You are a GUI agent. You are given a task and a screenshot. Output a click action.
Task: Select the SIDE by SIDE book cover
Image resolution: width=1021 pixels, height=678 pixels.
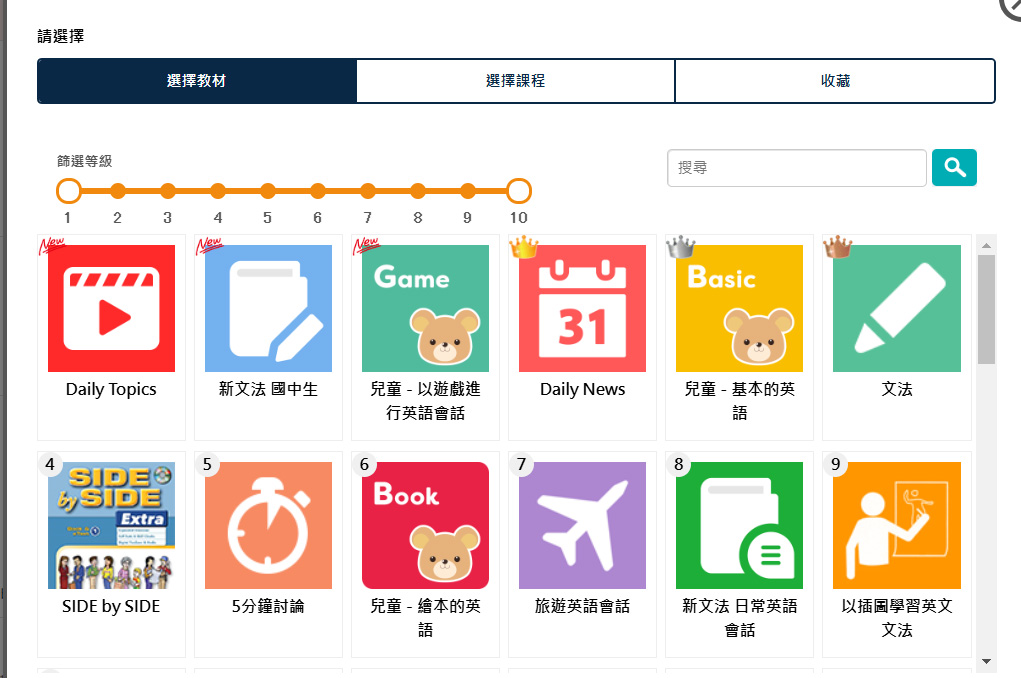(x=111, y=525)
